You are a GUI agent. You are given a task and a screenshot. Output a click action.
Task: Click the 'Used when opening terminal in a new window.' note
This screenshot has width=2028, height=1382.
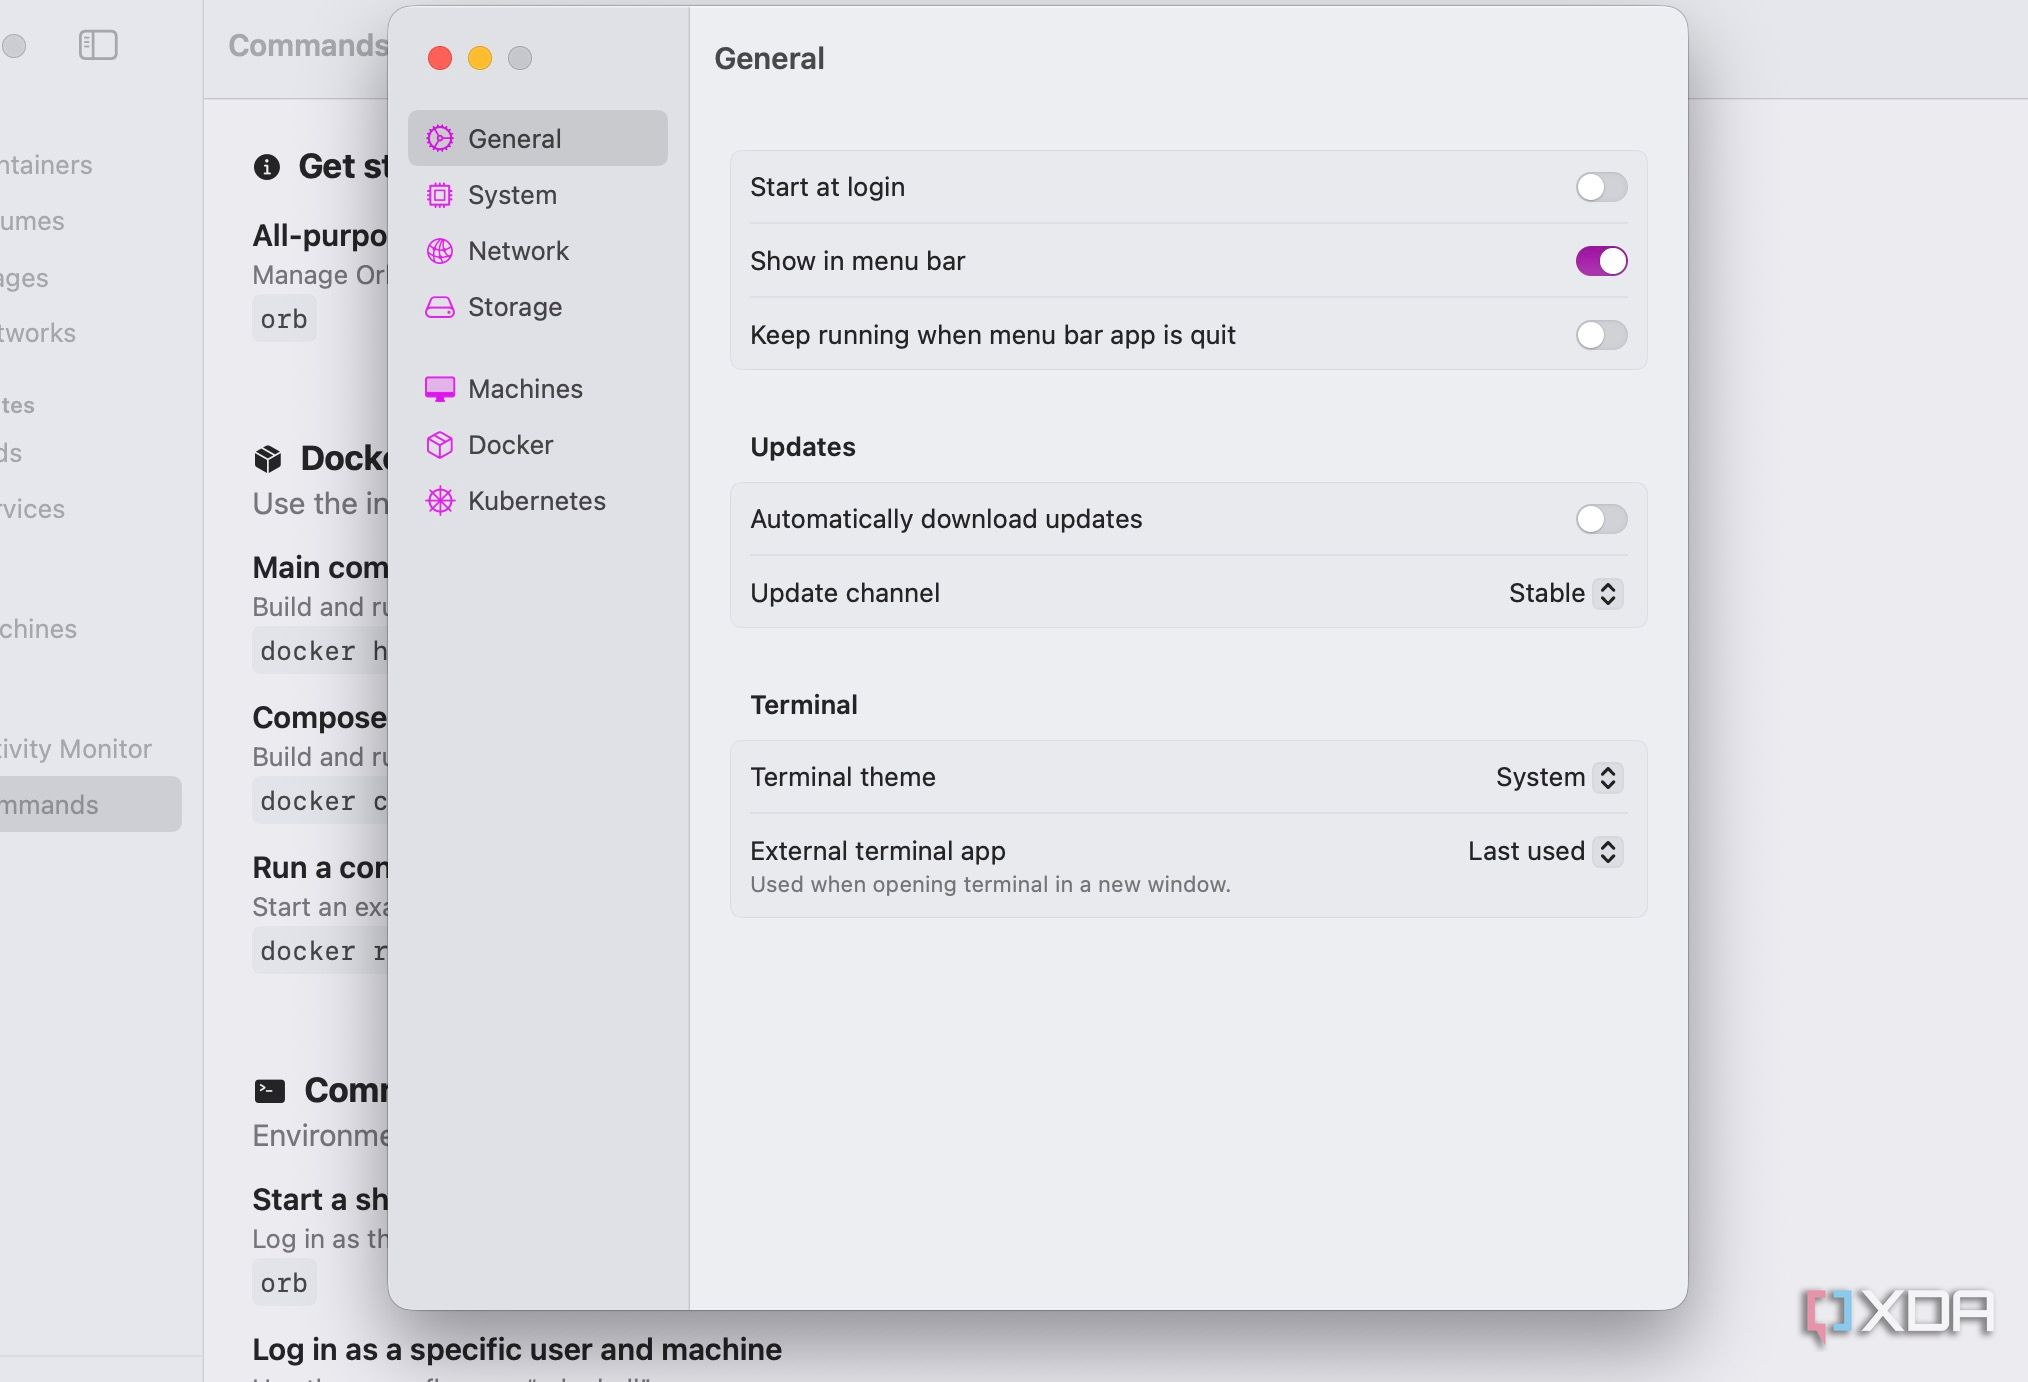[x=990, y=885]
